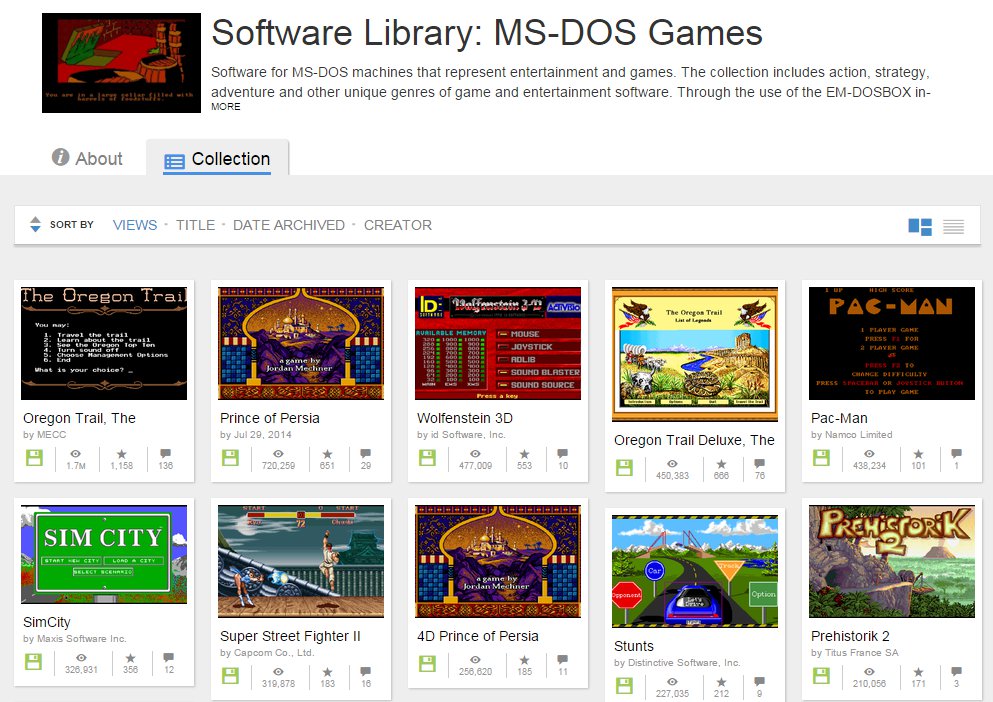The image size is (993, 702).
Task: Click floppy disk icon on Pac-Man
Action: pyautogui.click(x=821, y=457)
